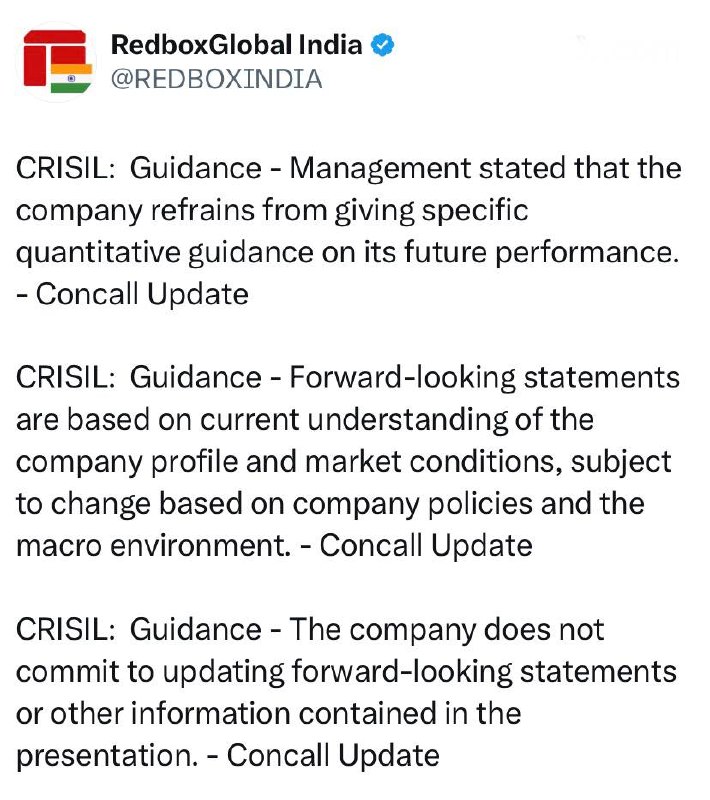Click the phrase "macro environment"
This screenshot has width=710, height=800.
(156, 546)
